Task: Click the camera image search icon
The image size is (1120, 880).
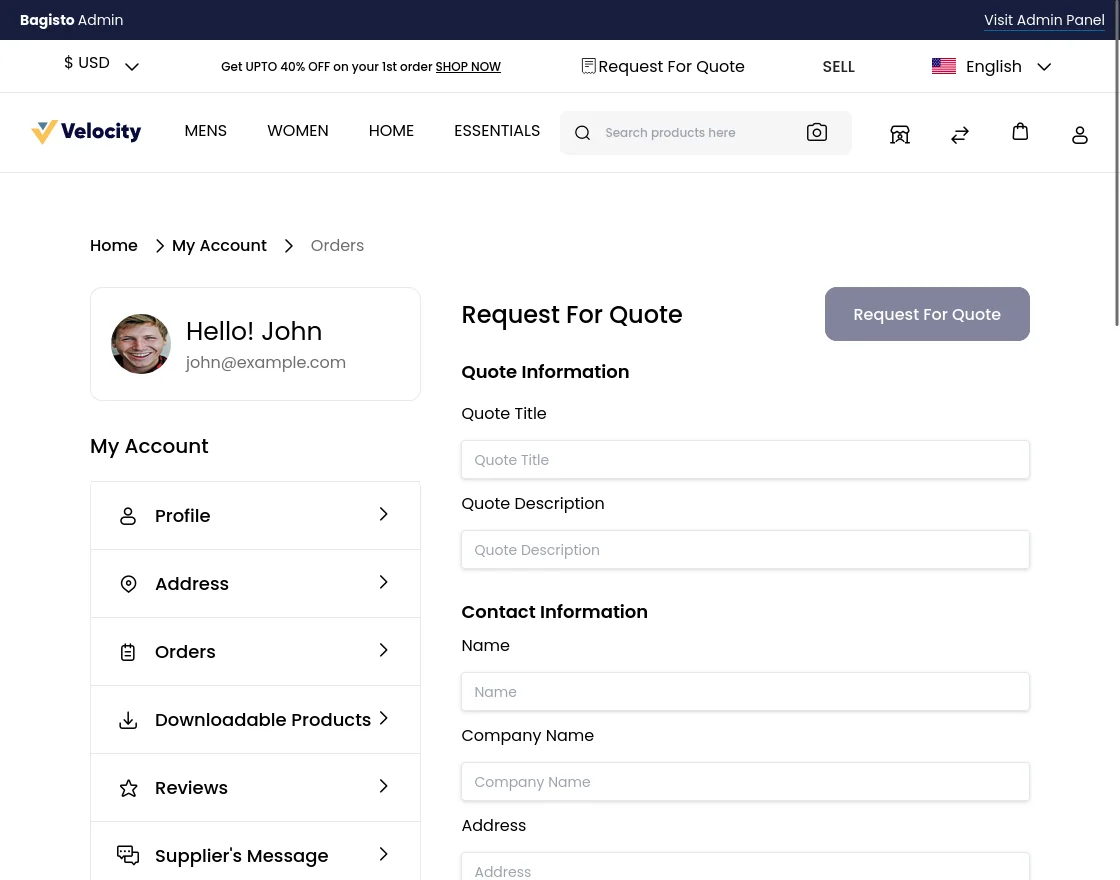Action: tap(816, 133)
